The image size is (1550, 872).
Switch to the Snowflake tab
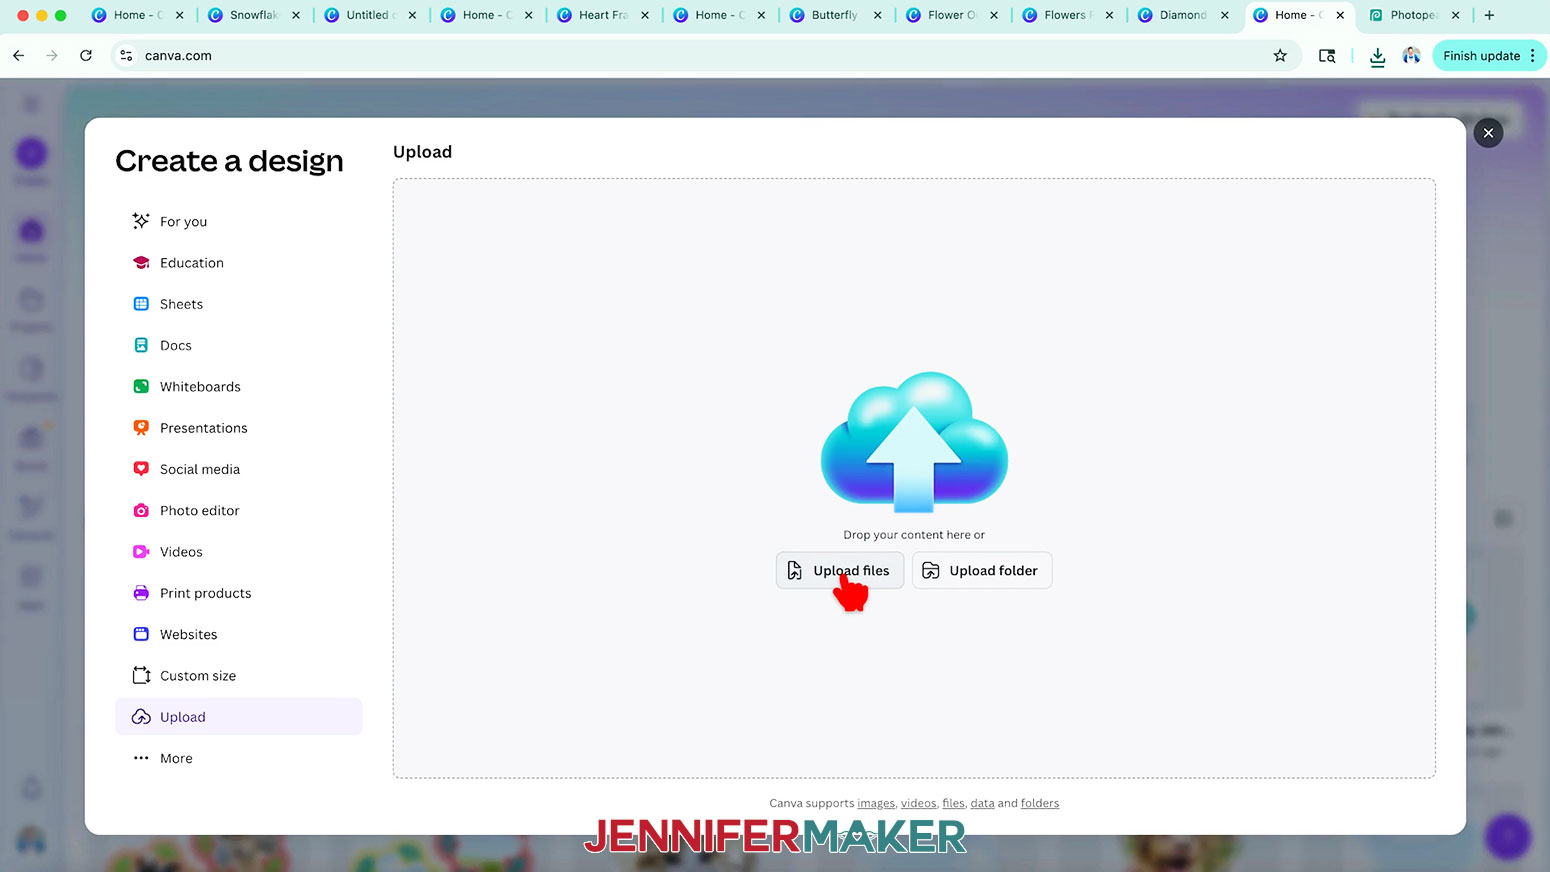click(254, 15)
